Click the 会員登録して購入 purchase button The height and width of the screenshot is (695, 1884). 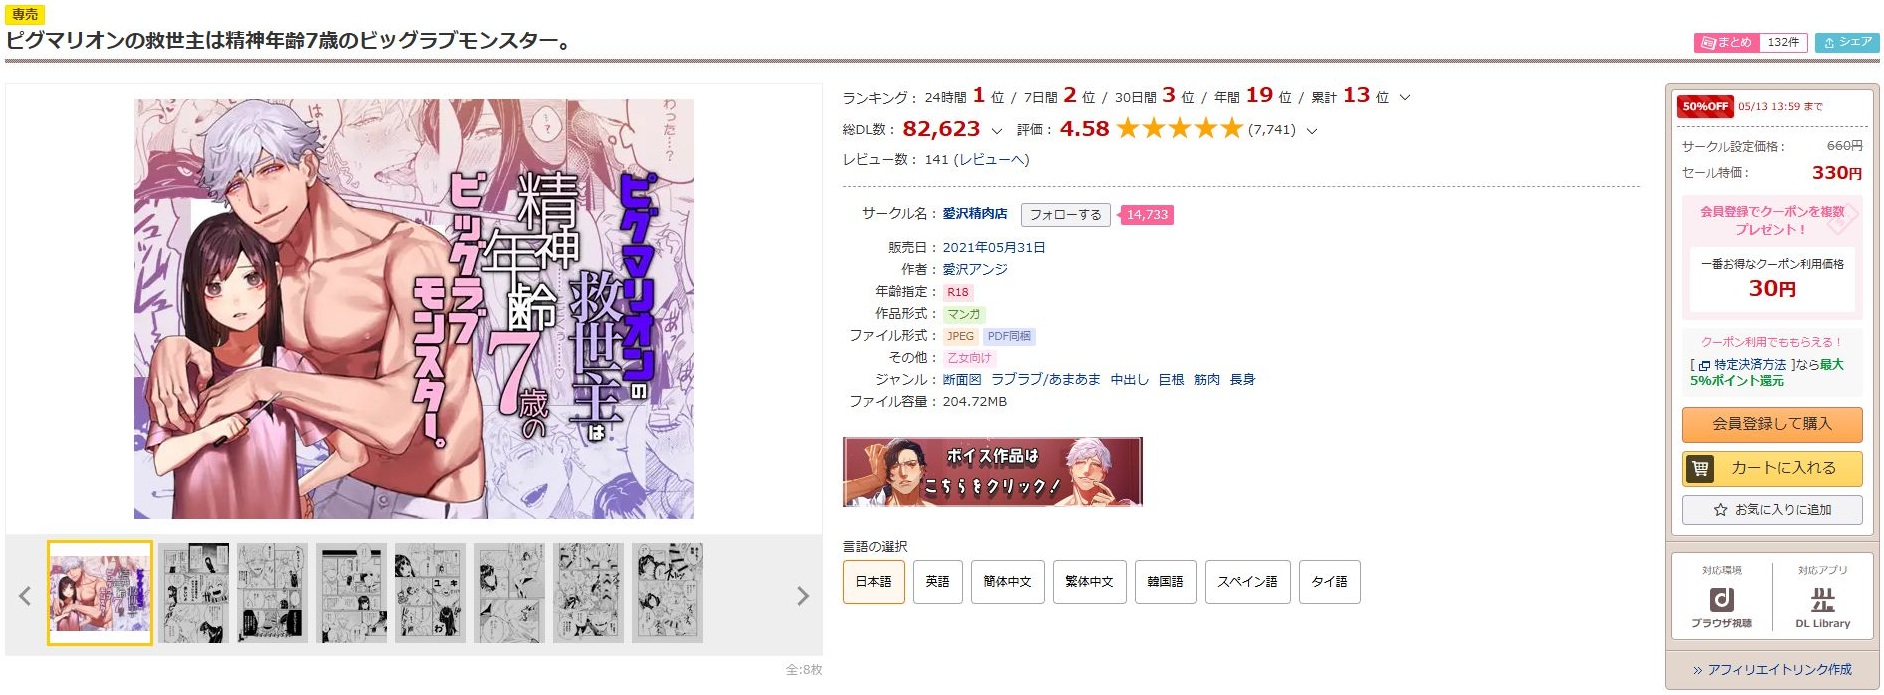tap(1772, 424)
